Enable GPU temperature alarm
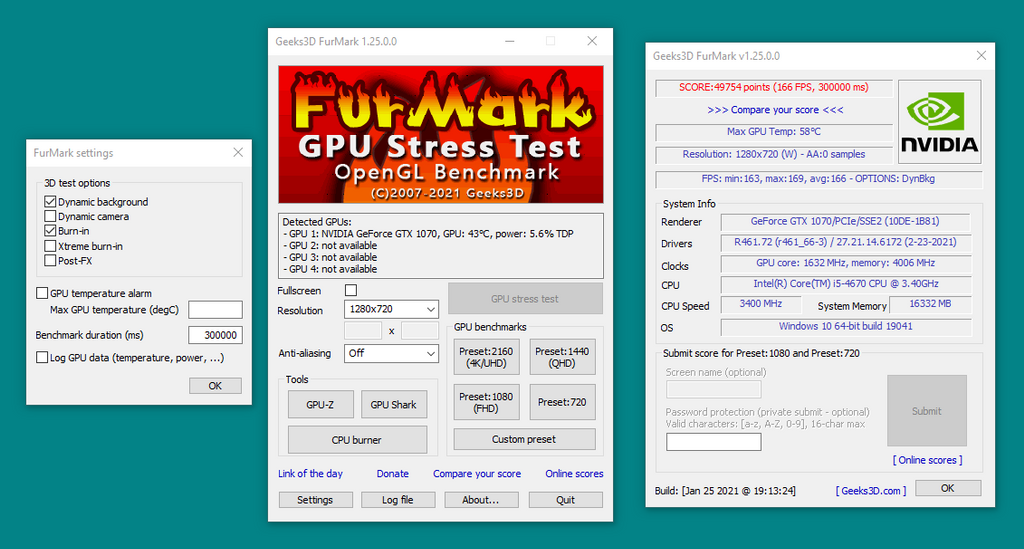The image size is (1024, 549). click(x=42, y=293)
